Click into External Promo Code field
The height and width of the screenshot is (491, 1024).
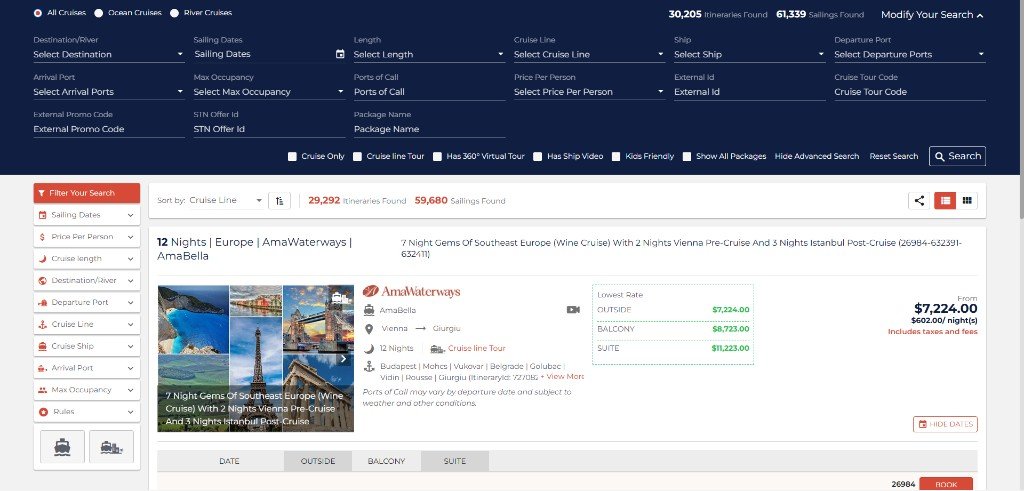point(109,129)
